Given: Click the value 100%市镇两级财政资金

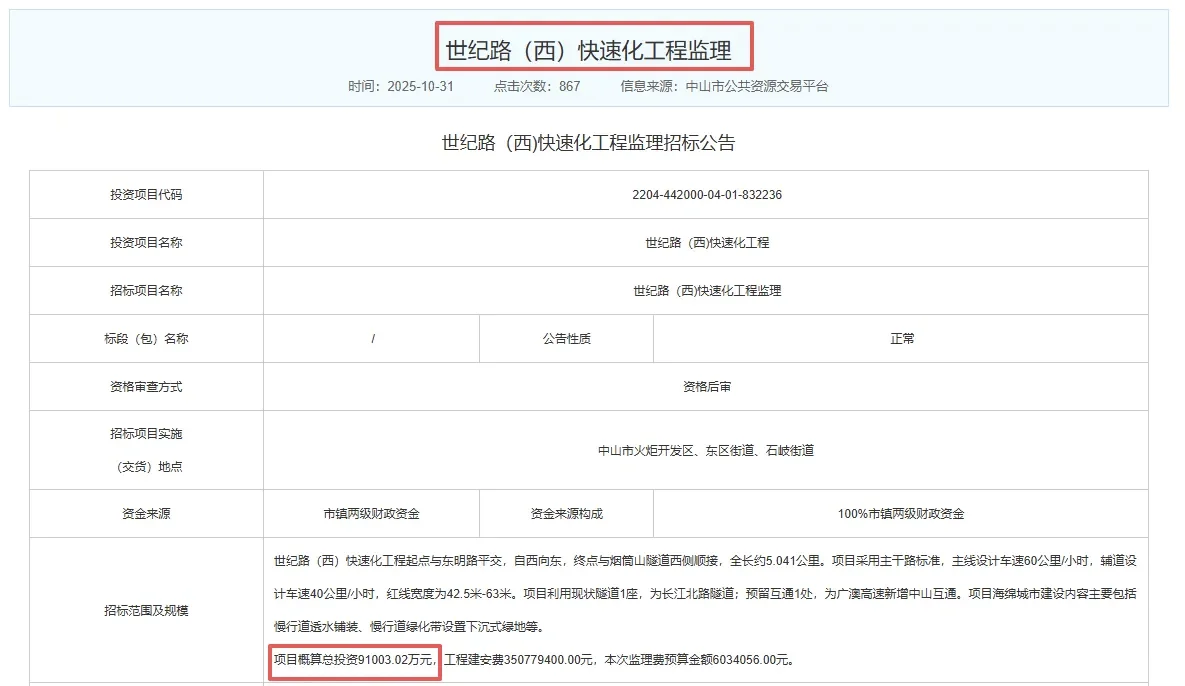Looking at the screenshot, I should point(901,514).
